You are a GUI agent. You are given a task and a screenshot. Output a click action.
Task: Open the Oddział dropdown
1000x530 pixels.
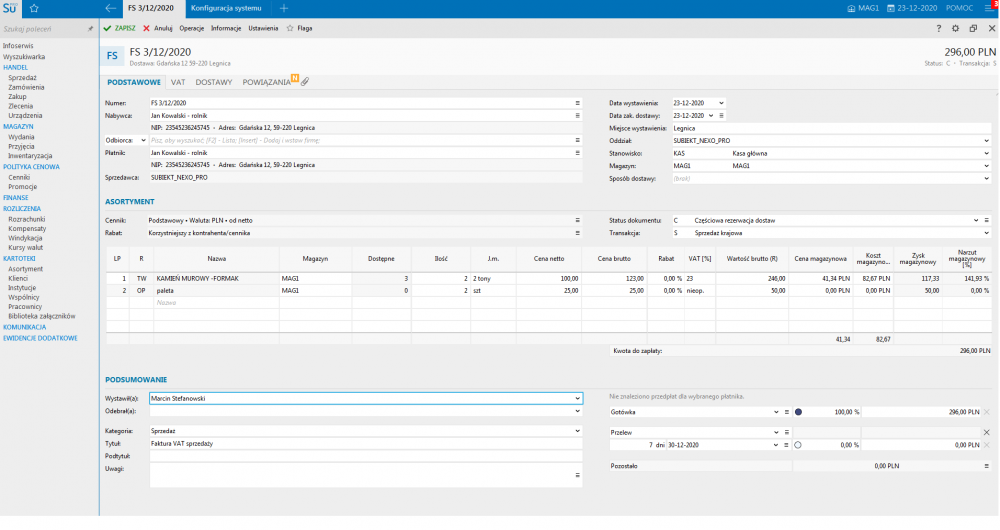[x=987, y=140]
